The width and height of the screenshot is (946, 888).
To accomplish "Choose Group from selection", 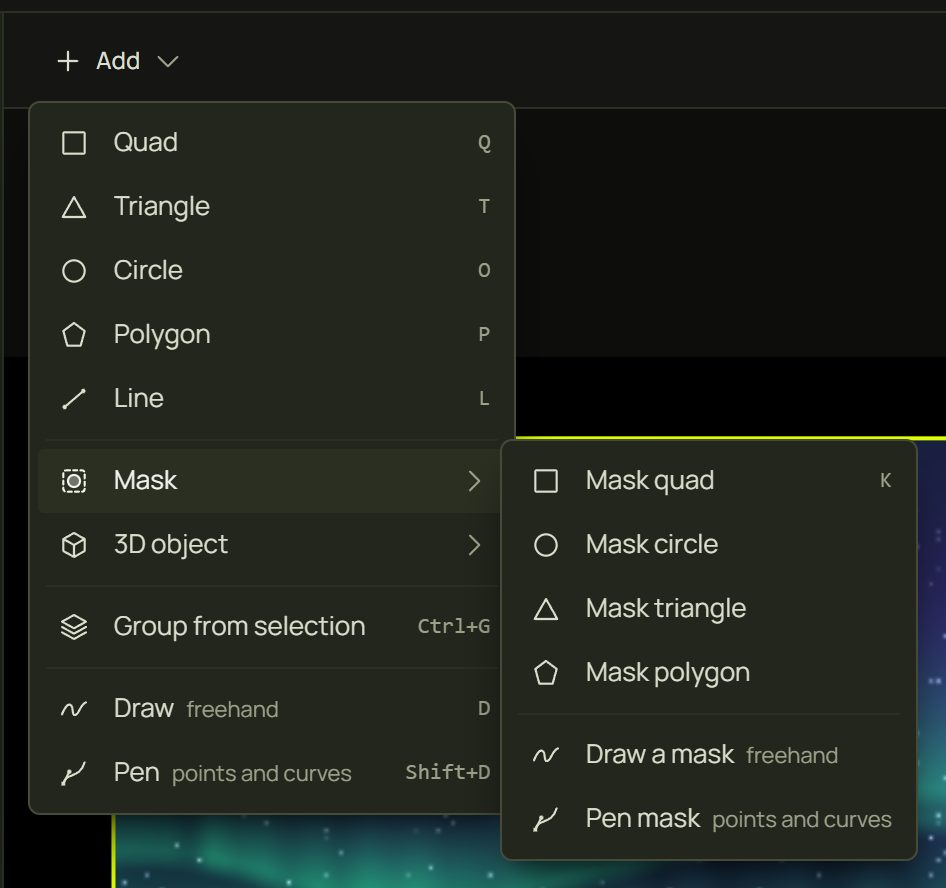I will point(270,627).
